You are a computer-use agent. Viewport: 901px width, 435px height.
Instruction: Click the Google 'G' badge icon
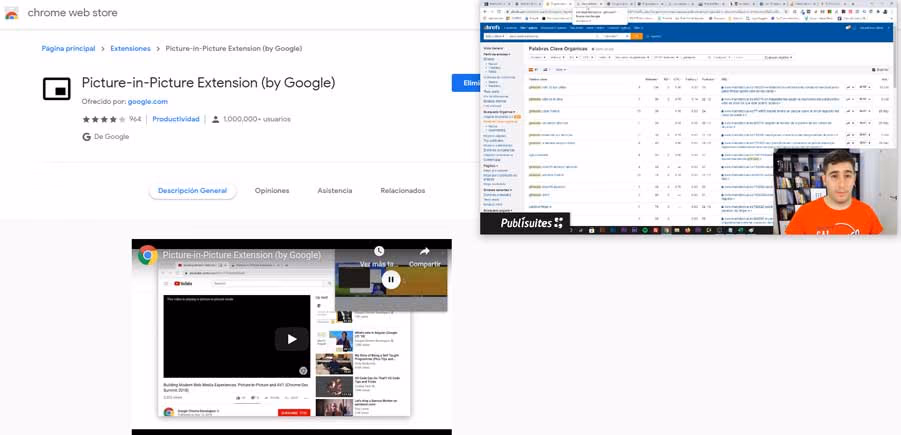pyautogui.click(x=87, y=137)
